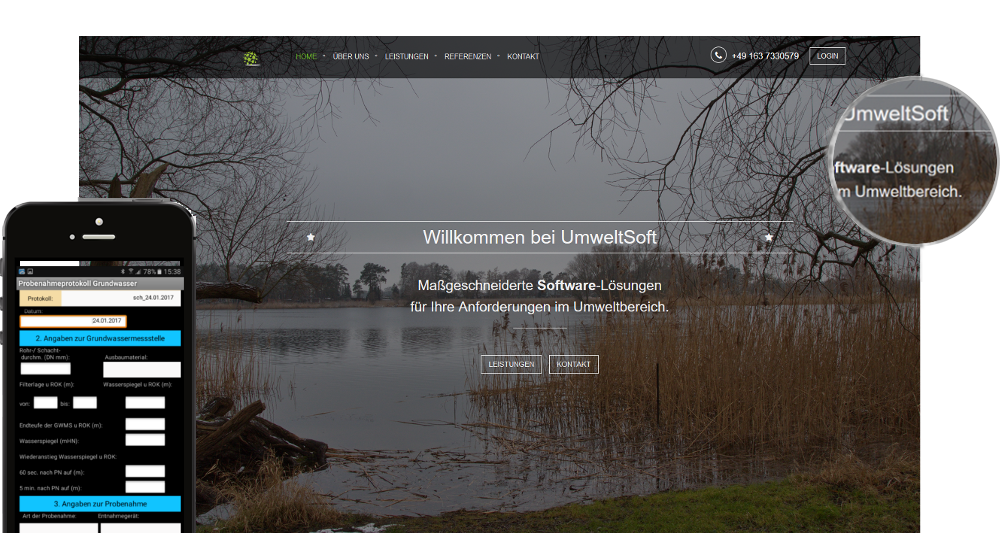The width and height of the screenshot is (1000, 533).
Task: Open the HOME menu item
Action: pos(306,57)
